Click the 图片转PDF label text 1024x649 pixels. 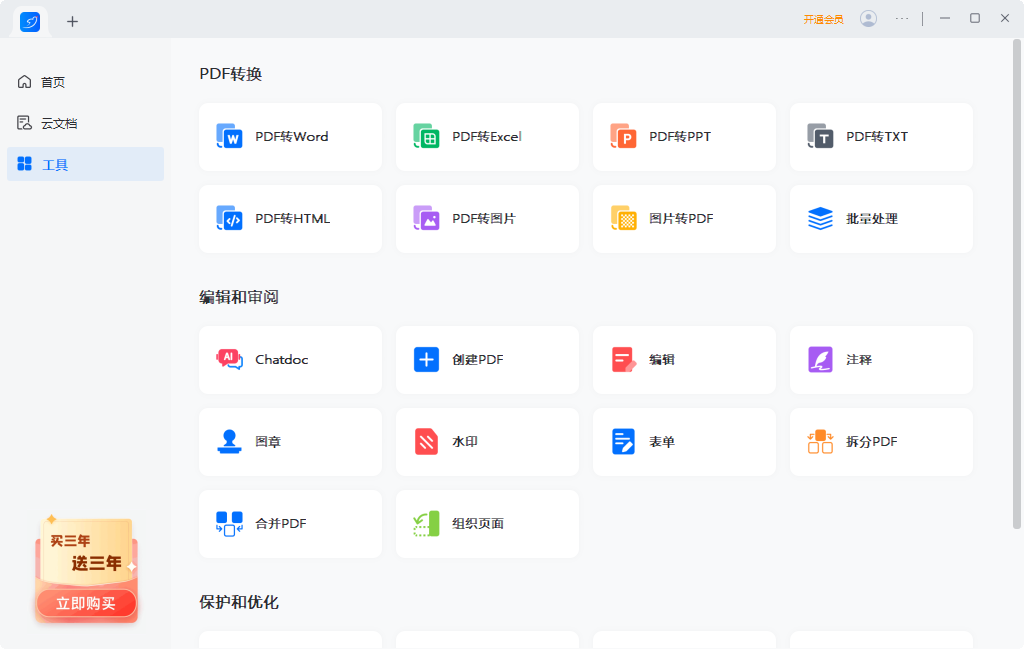(681, 219)
